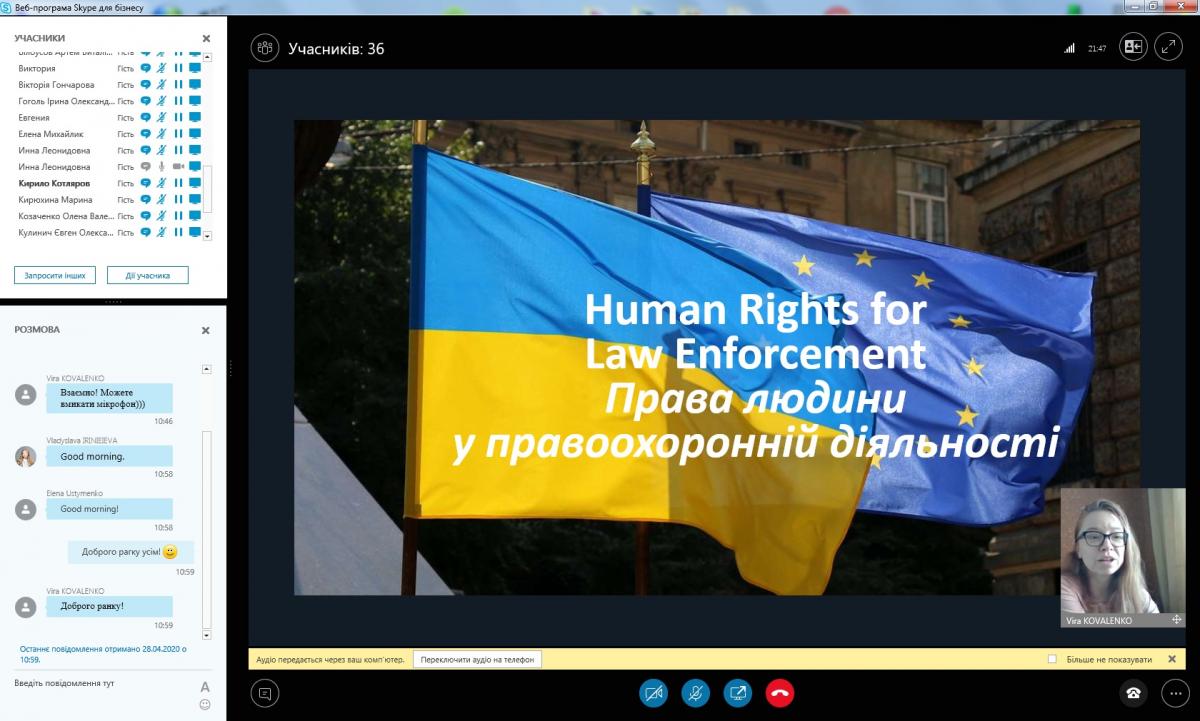Click the 'Запросити інших' button
The height and width of the screenshot is (721, 1200).
click(x=48, y=275)
